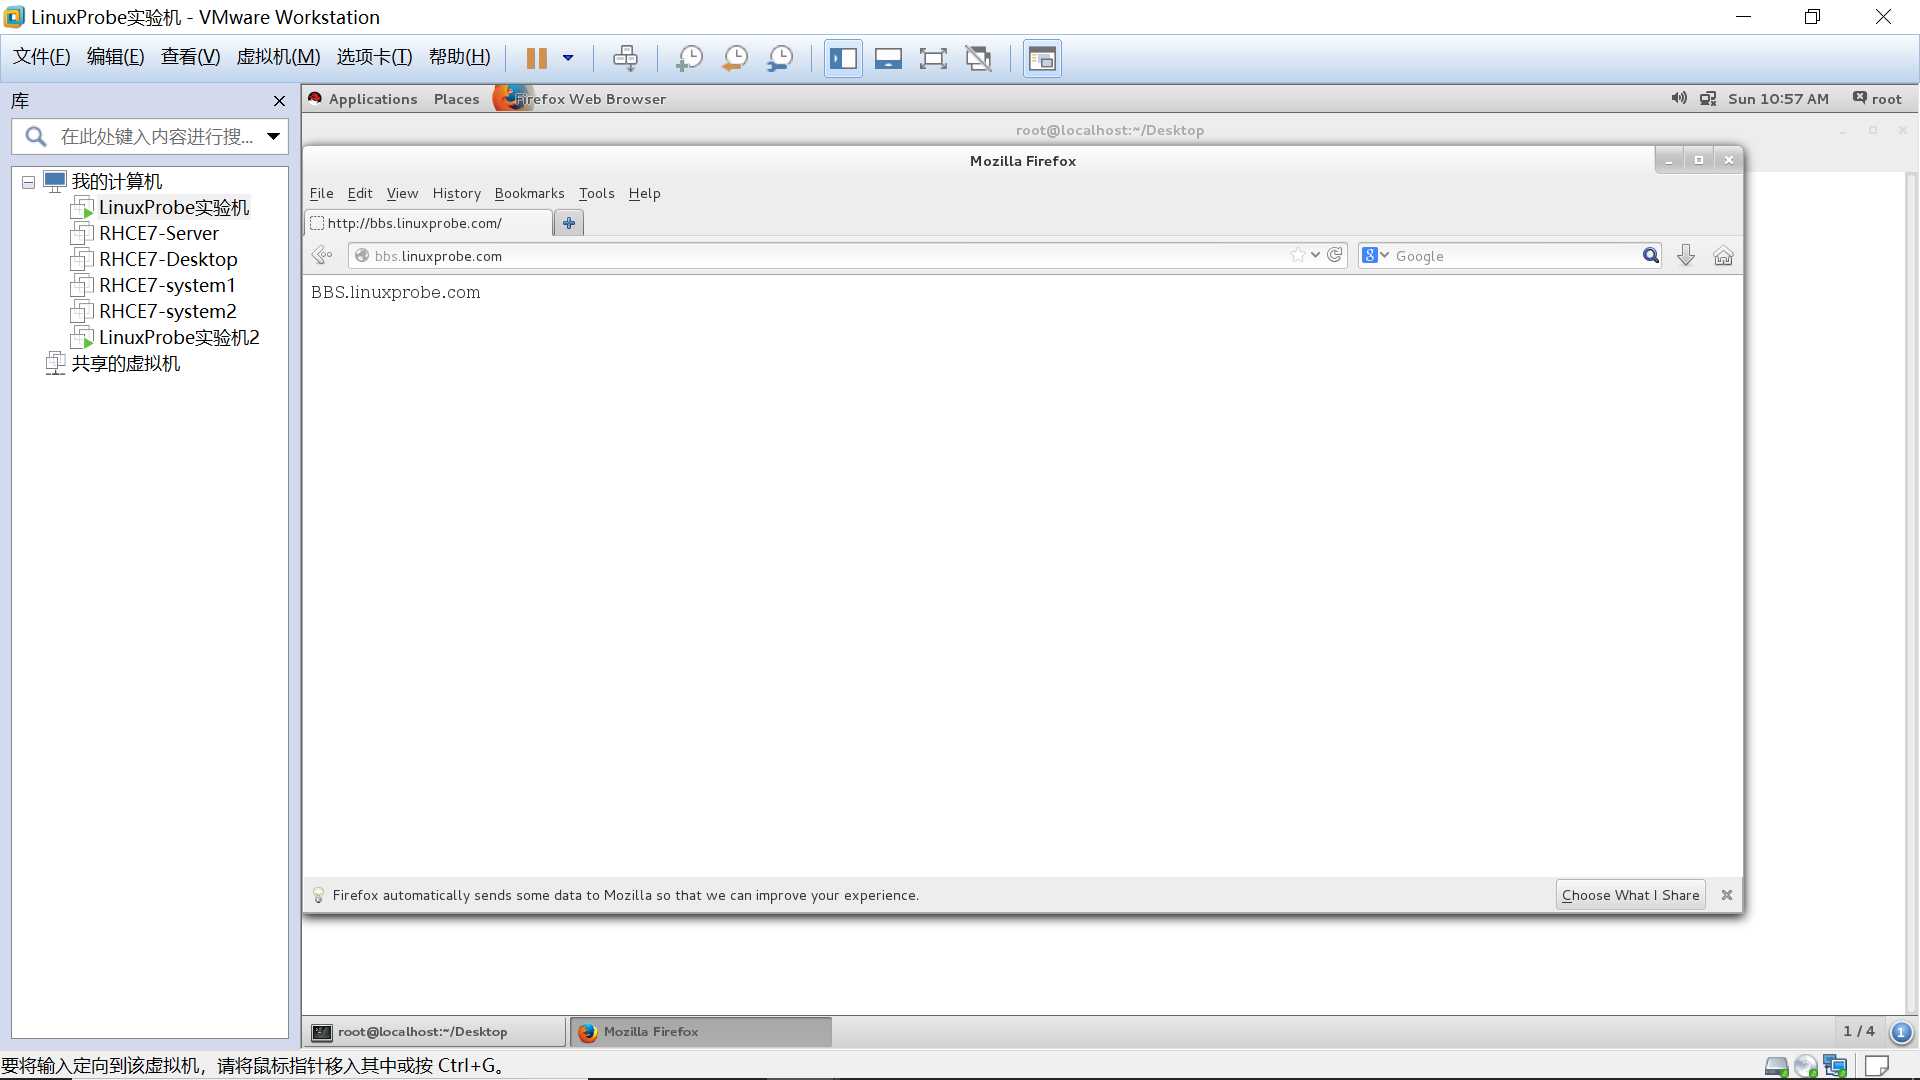Toggle the thumbnail bar view
1920x1080 pixels.
pos(888,58)
